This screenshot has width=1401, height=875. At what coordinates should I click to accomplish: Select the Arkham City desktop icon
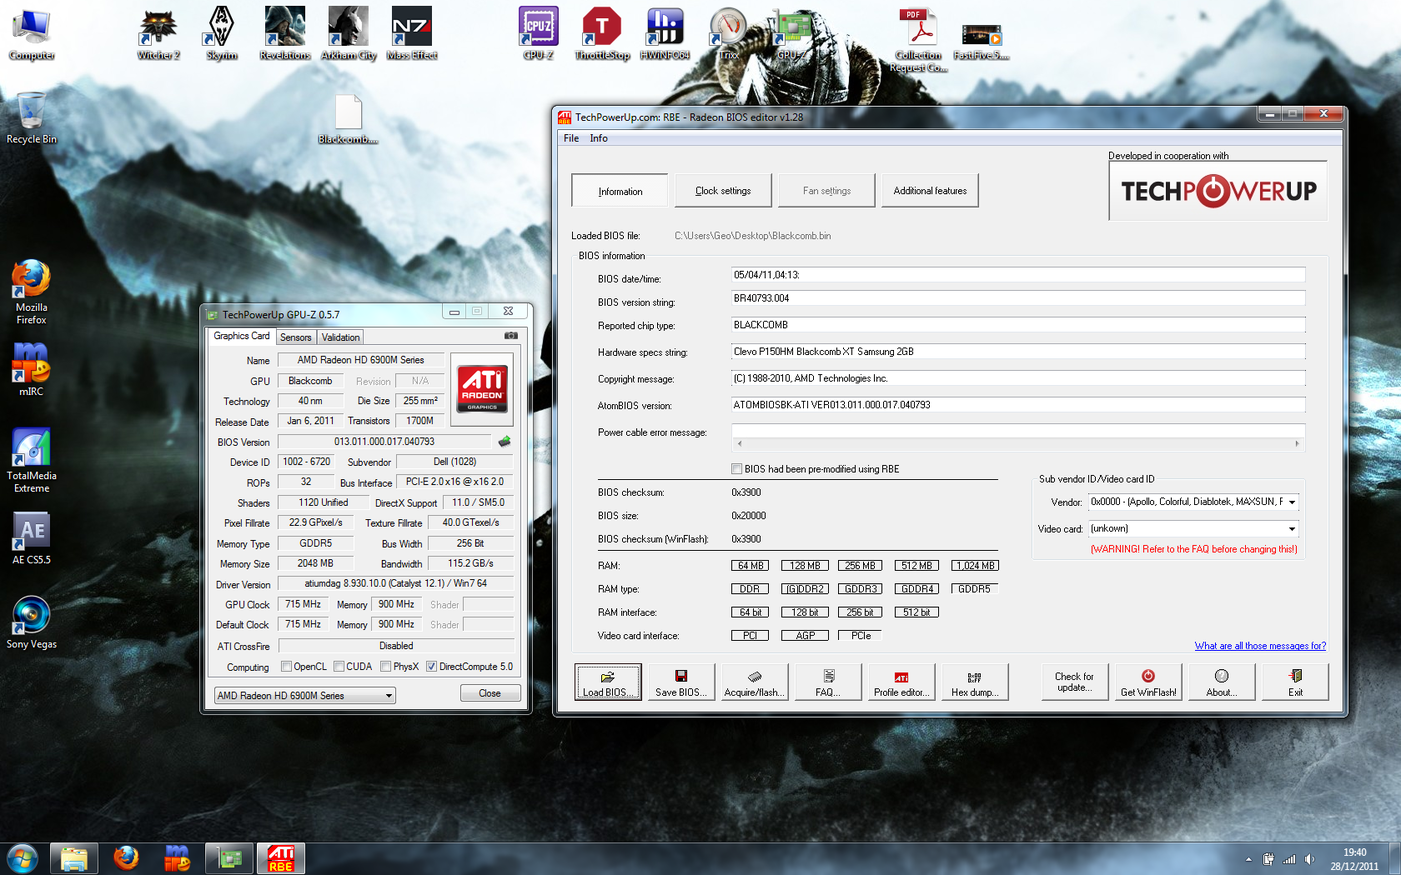pyautogui.click(x=348, y=33)
